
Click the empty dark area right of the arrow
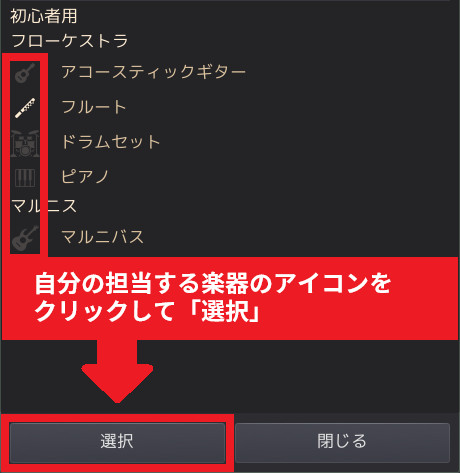click(300, 375)
